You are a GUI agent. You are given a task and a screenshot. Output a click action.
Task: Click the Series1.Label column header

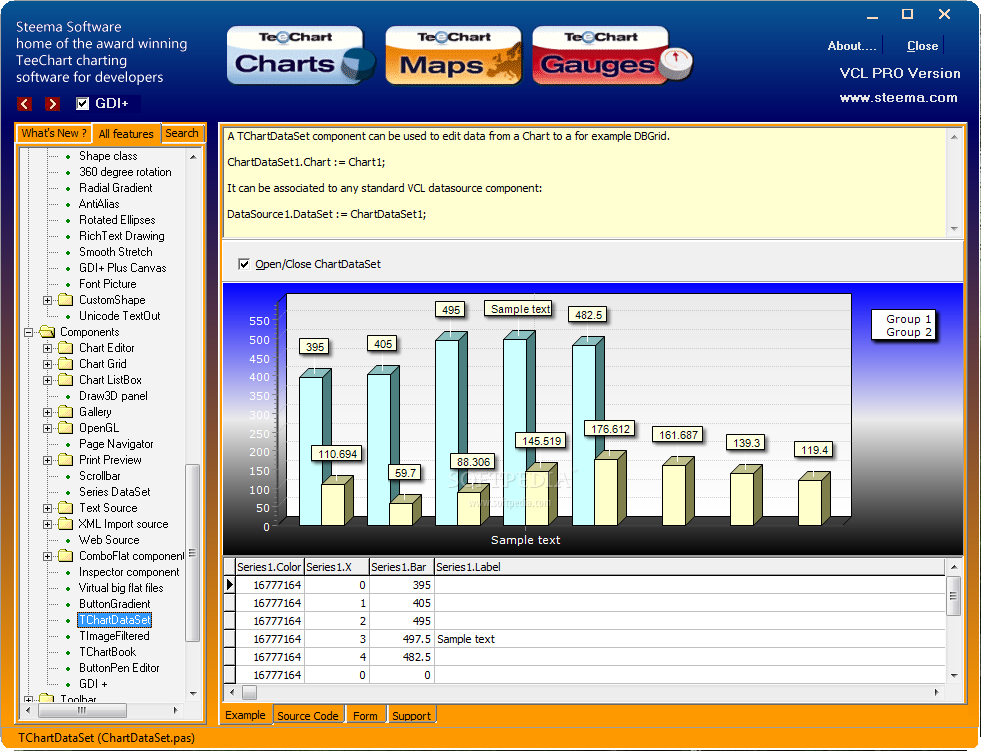tap(689, 567)
